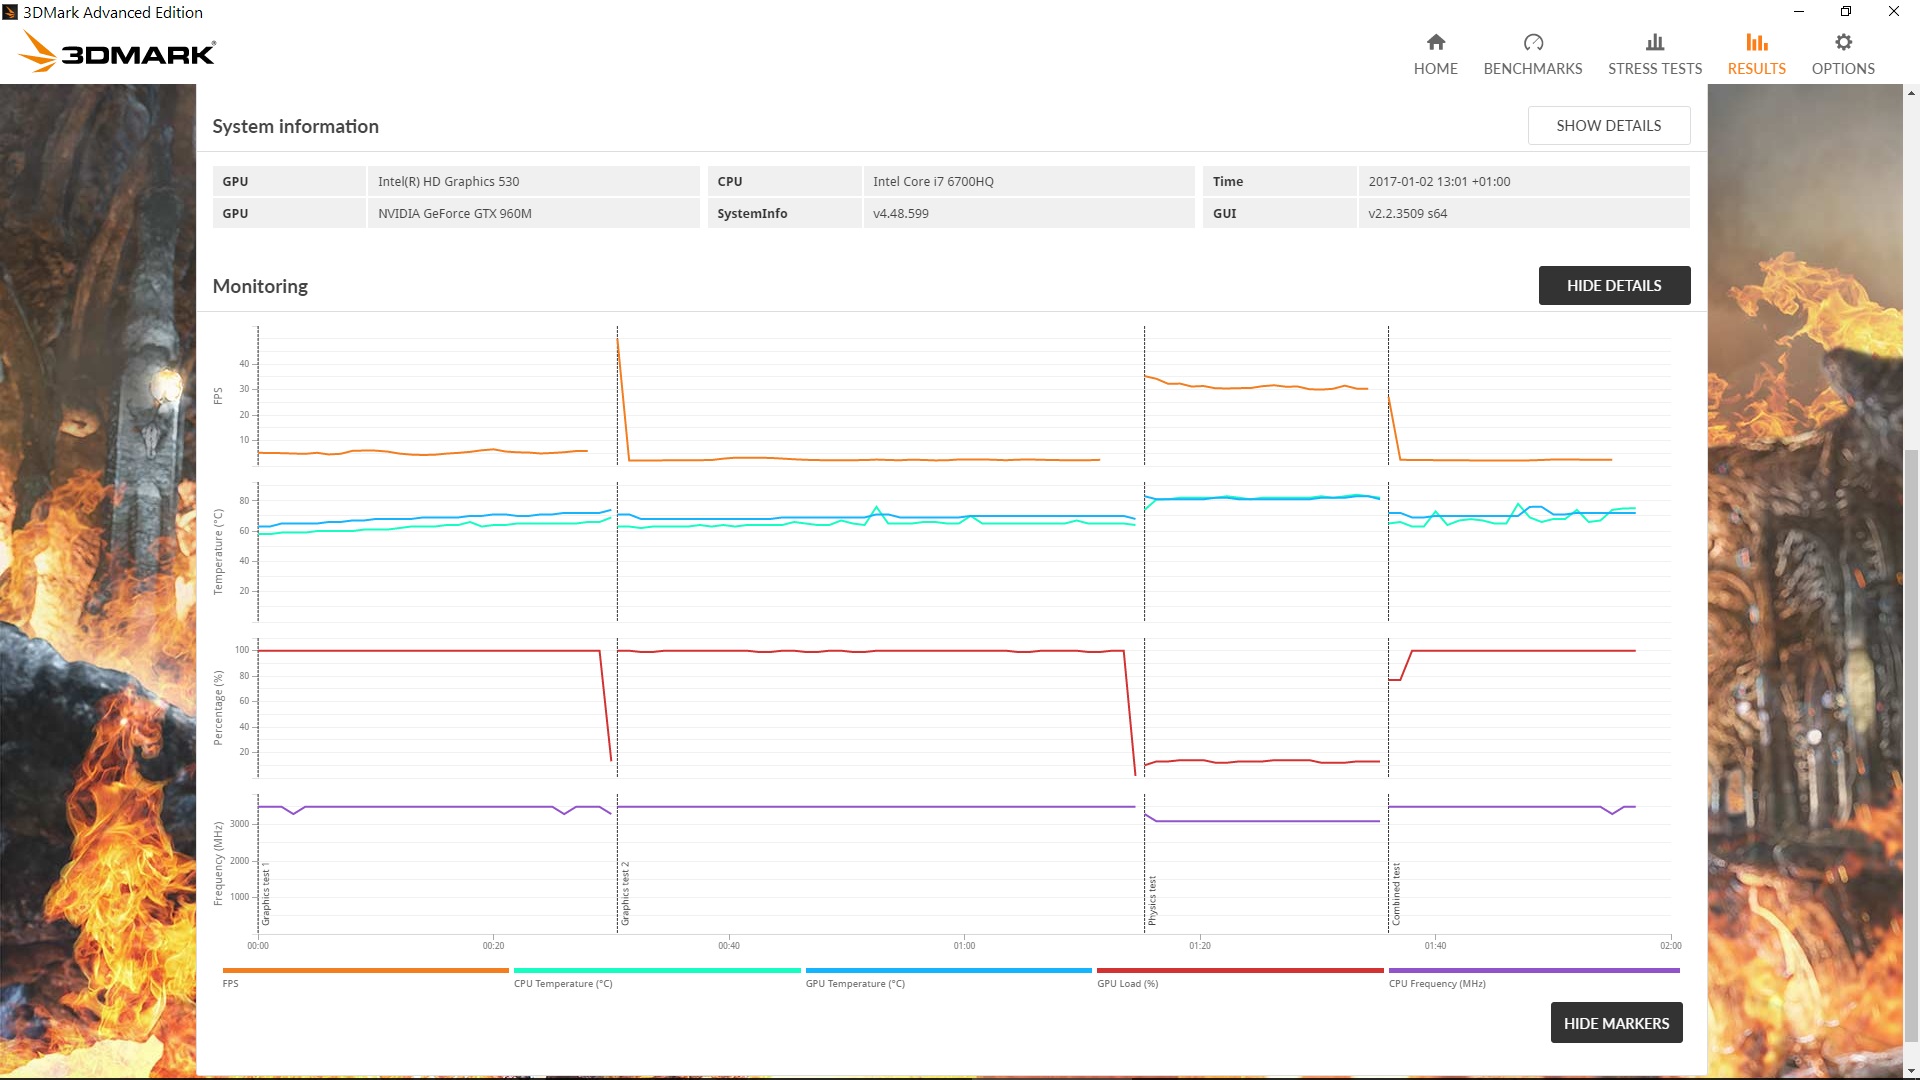Open the OPTIONS tab label
The height and width of the screenshot is (1080, 1920).
point(1843,69)
